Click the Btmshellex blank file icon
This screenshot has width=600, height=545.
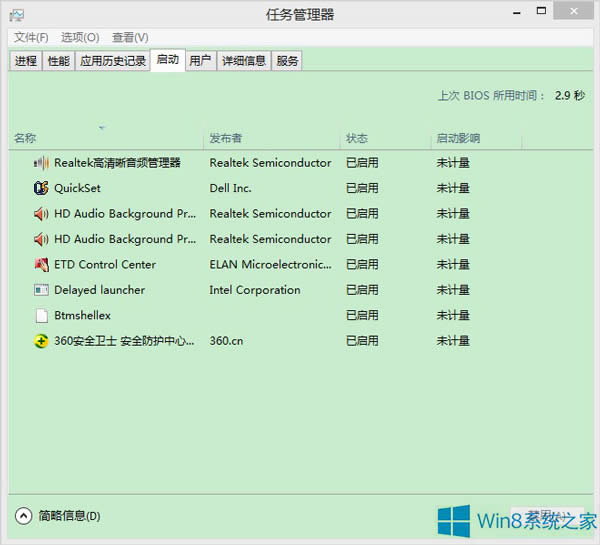pos(41,316)
